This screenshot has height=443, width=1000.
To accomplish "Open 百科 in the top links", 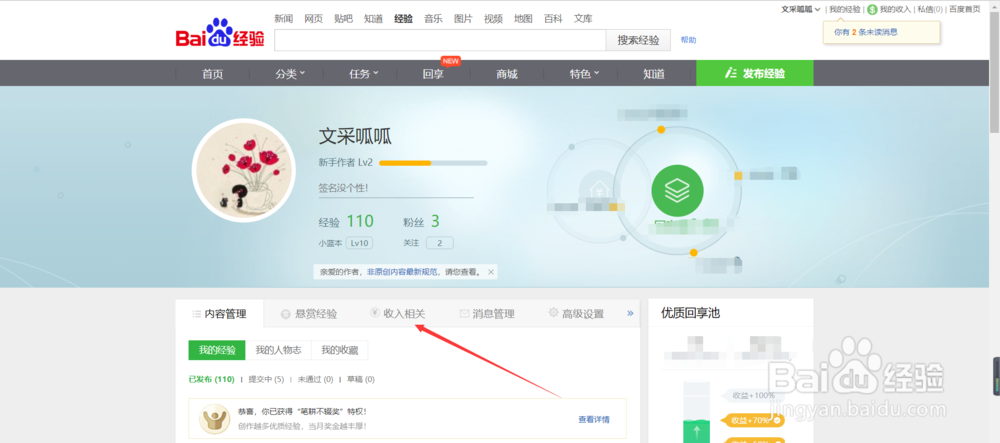I will click(x=553, y=18).
